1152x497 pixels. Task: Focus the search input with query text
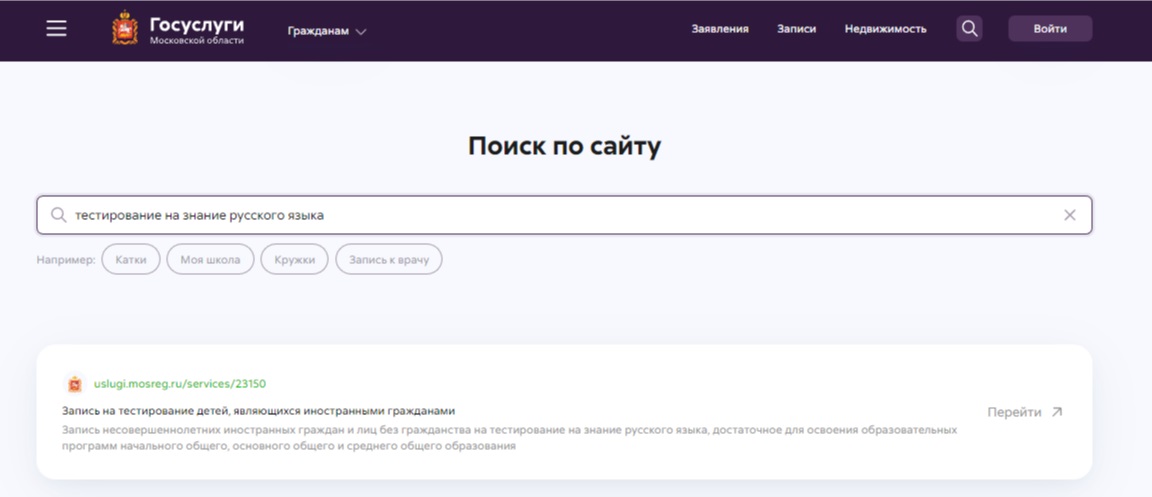pyautogui.click(x=564, y=215)
